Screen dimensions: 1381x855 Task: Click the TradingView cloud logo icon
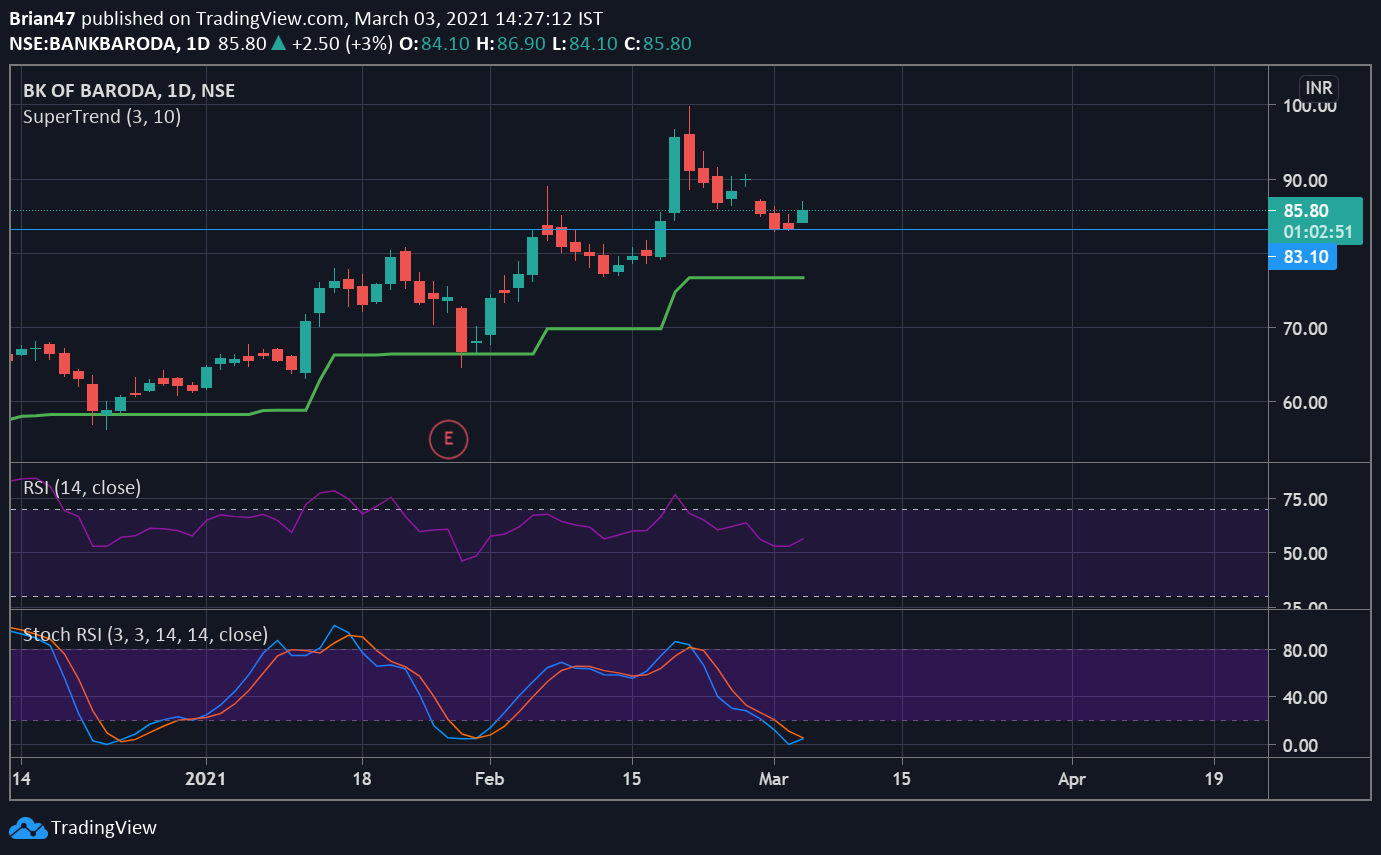(x=27, y=828)
